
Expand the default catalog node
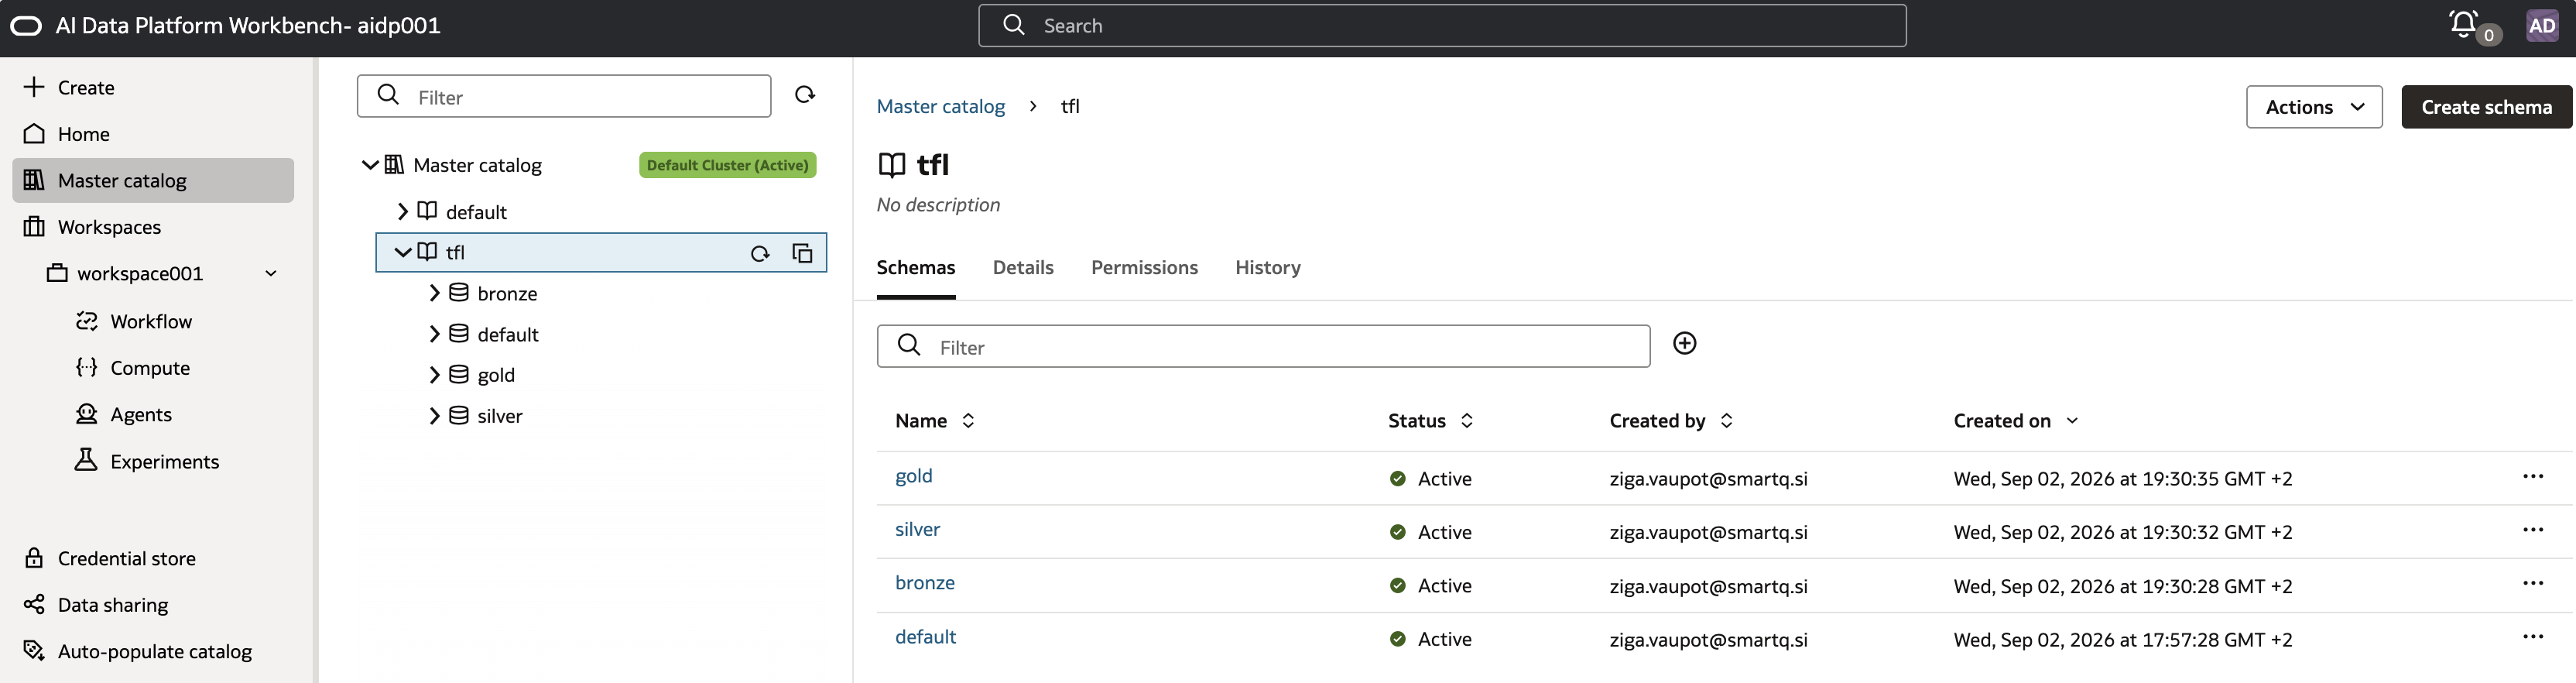pos(403,211)
